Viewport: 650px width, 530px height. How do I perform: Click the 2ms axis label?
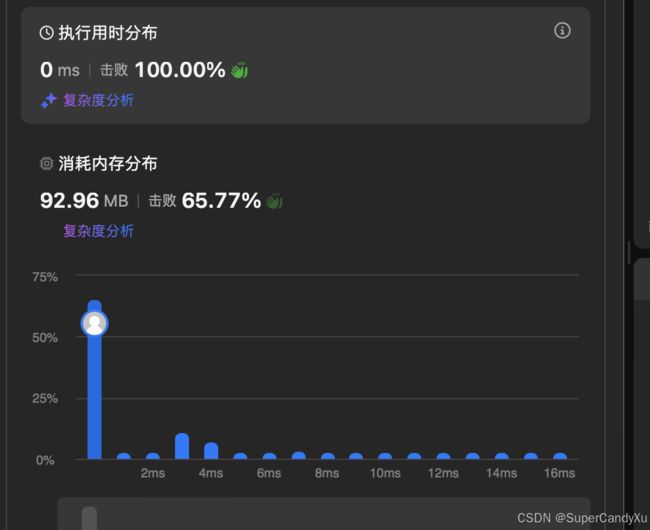pyautogui.click(x=153, y=473)
